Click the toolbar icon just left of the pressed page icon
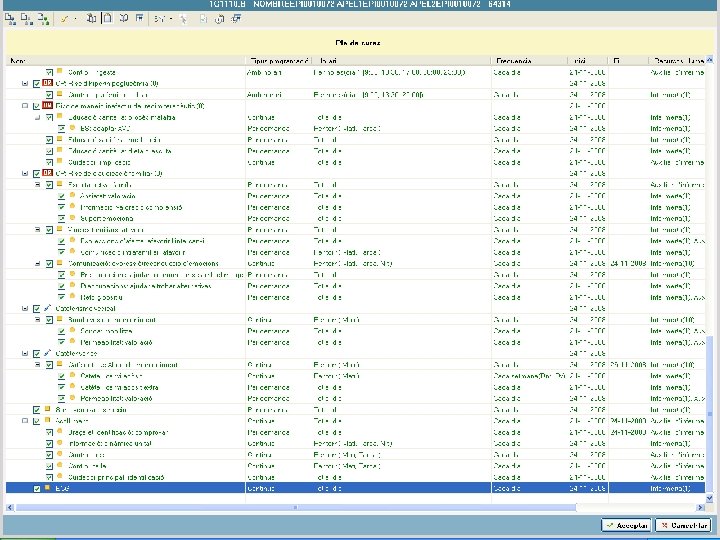 (91, 19)
